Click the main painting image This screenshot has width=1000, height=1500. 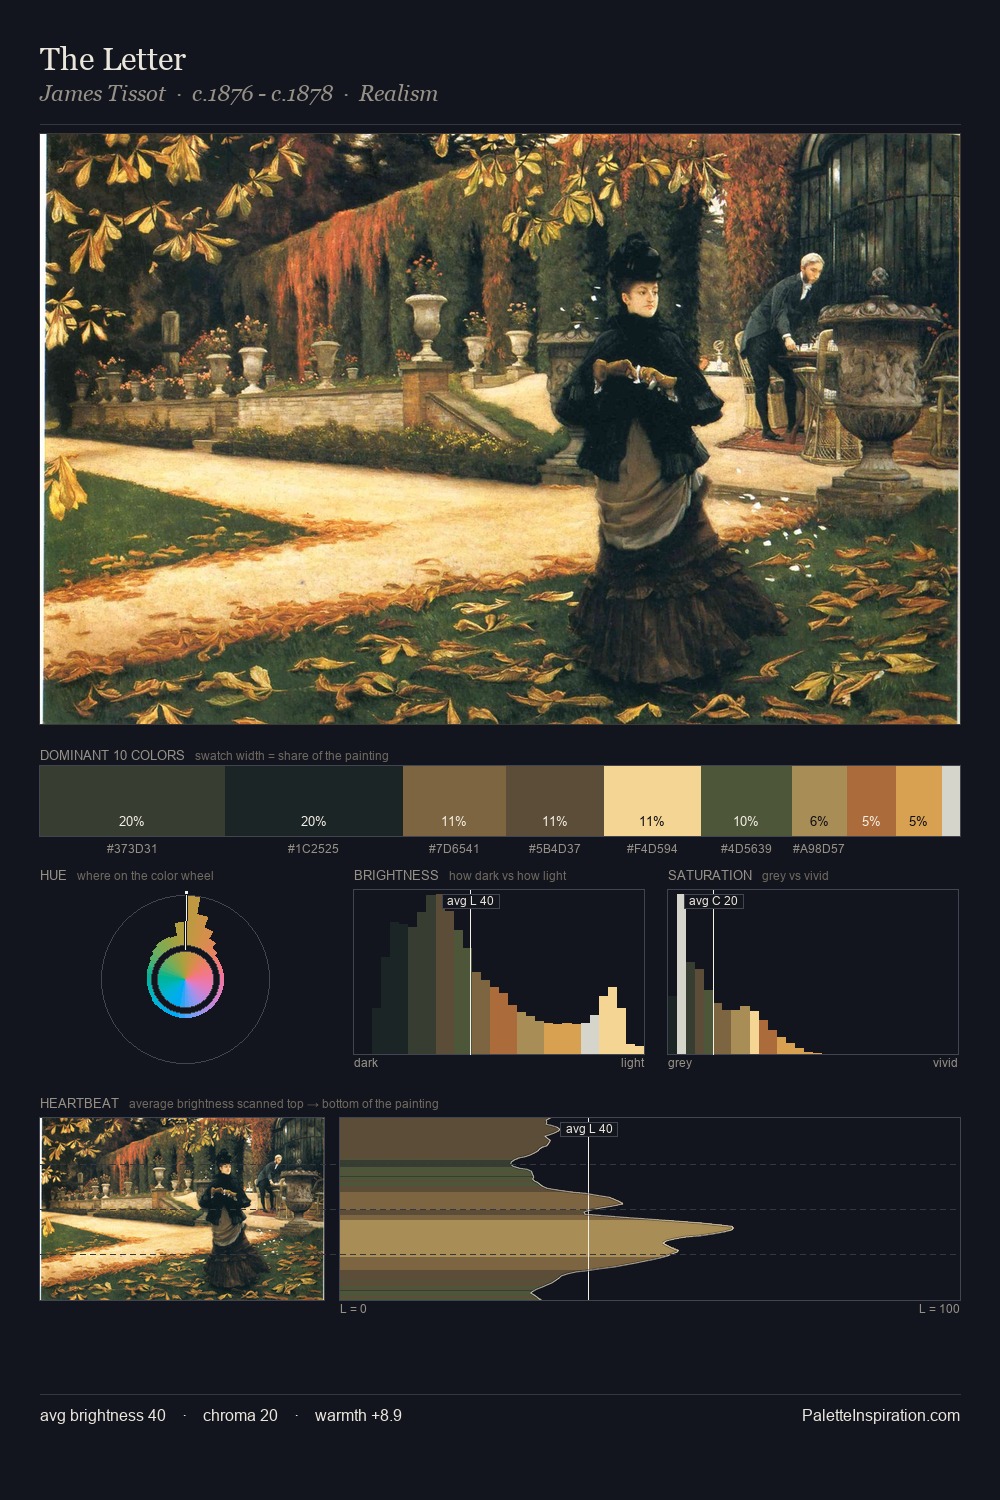click(500, 429)
